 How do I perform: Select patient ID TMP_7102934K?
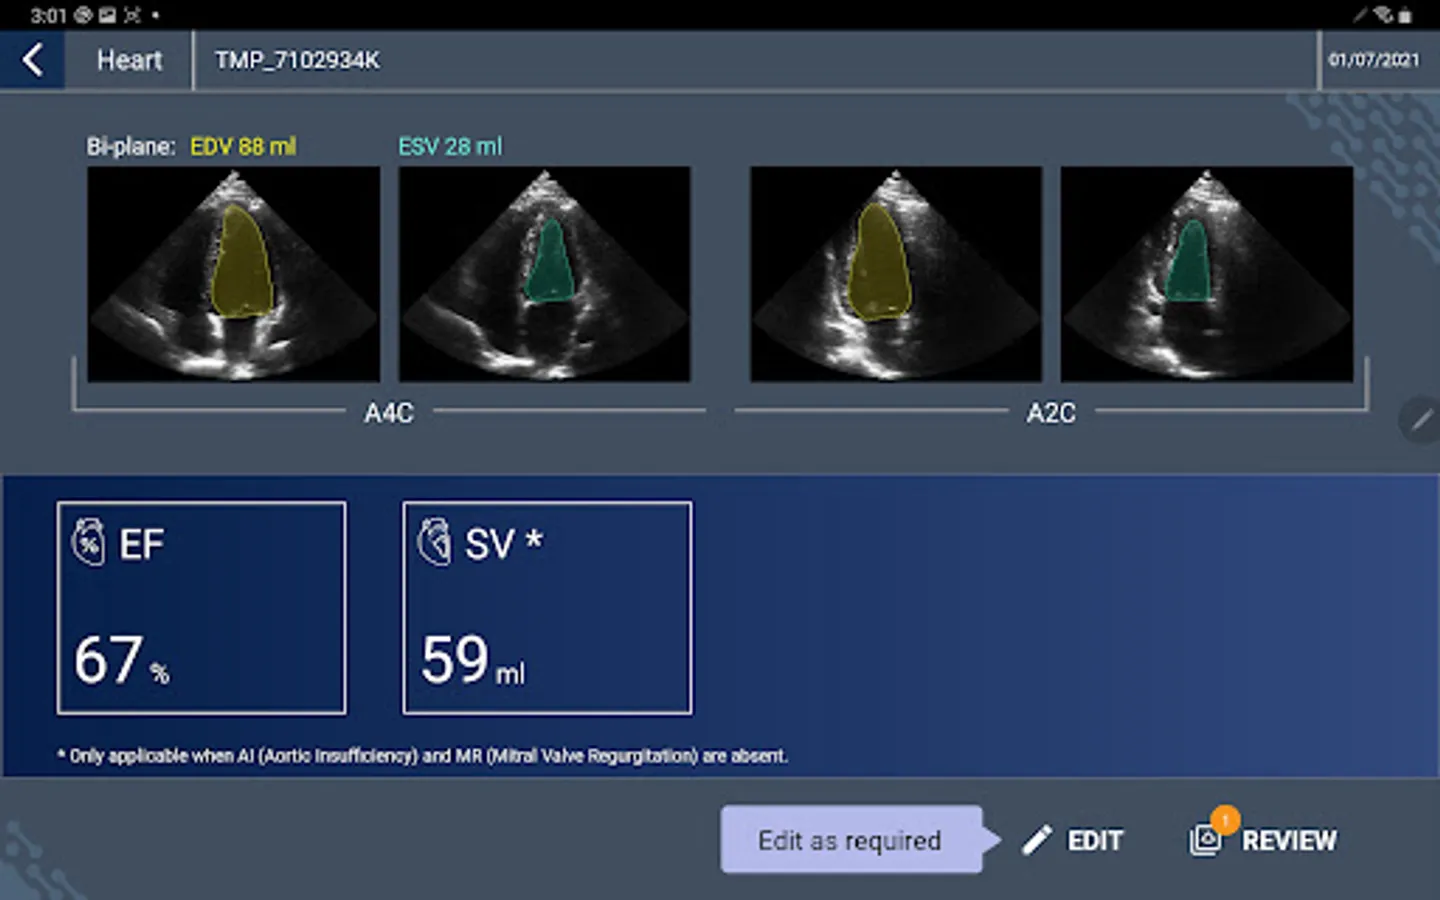pyautogui.click(x=297, y=60)
